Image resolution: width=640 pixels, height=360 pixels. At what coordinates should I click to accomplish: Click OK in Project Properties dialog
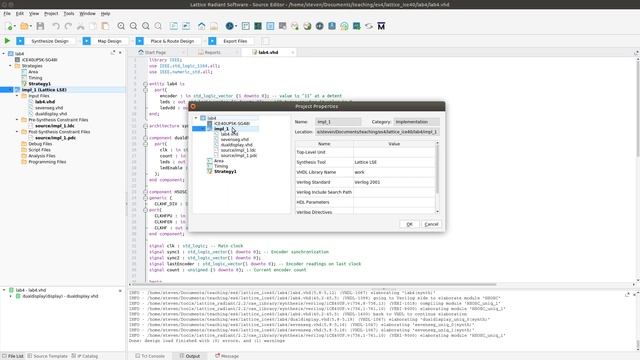tap(409, 224)
